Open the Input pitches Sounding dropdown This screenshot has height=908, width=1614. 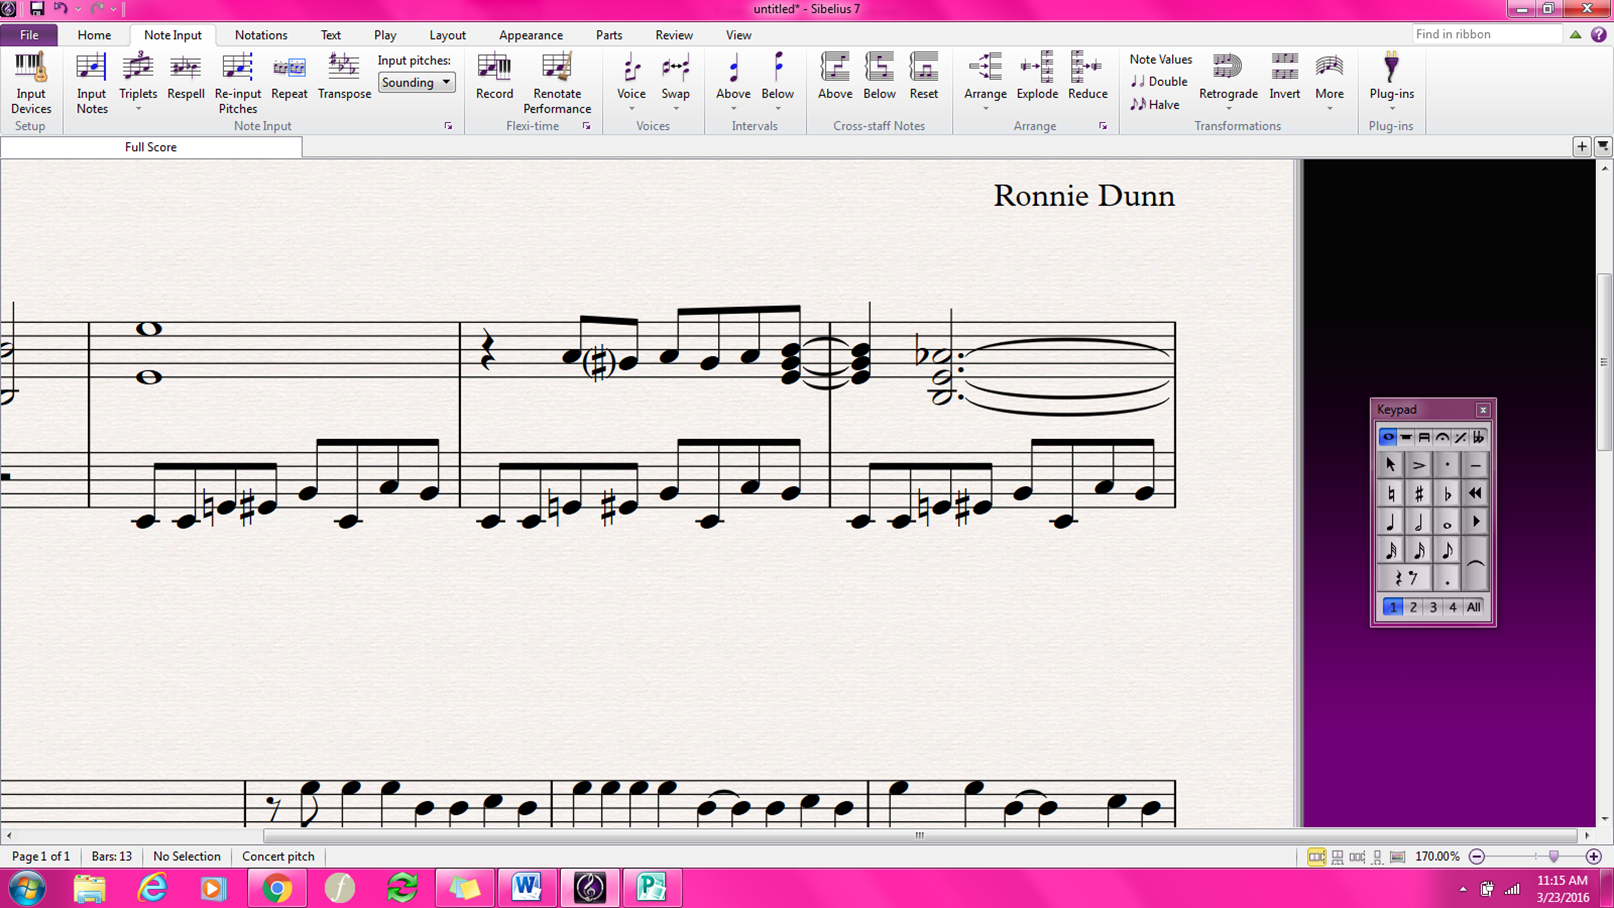(x=416, y=83)
